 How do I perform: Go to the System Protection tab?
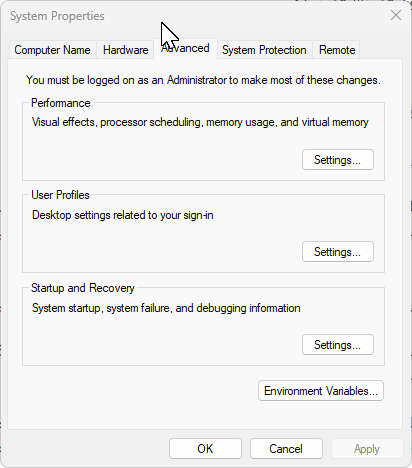click(264, 50)
